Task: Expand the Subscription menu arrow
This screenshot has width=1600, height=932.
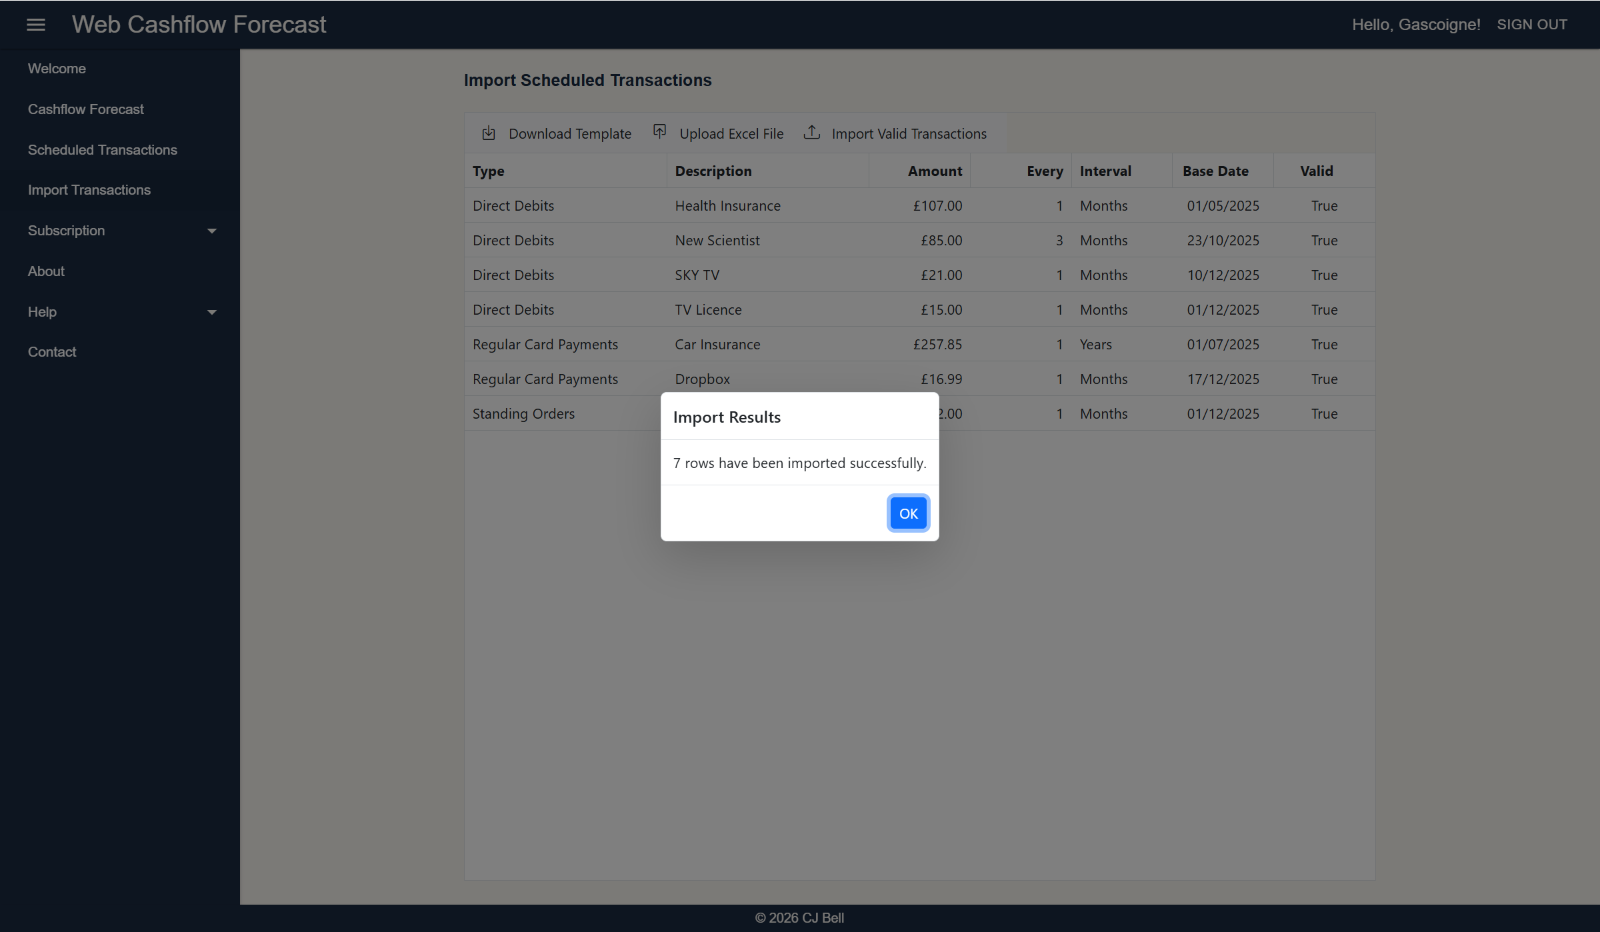Action: point(212,231)
